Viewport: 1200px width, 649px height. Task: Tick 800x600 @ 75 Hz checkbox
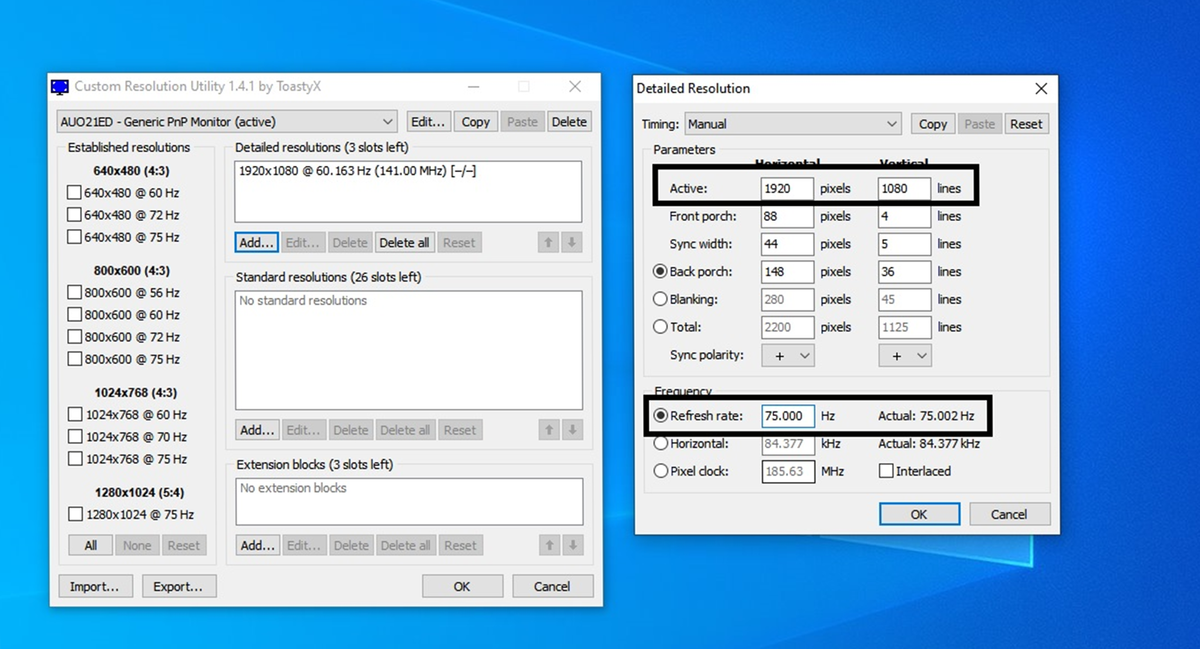(74, 359)
